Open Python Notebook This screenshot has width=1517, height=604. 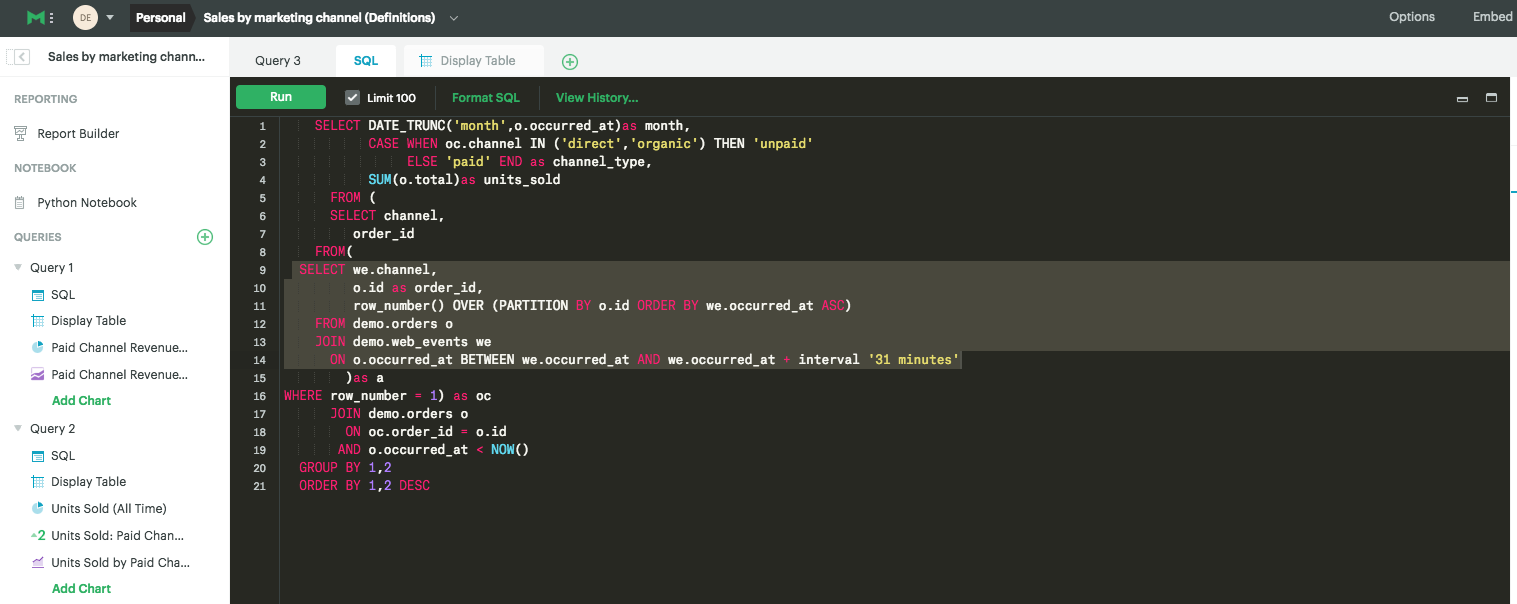point(87,202)
